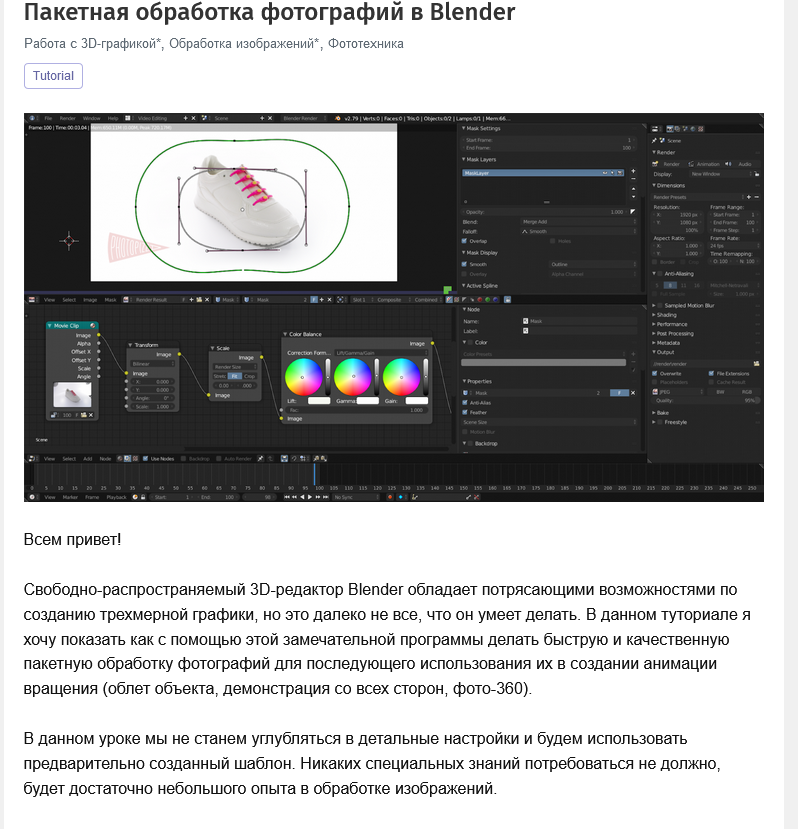Open the Outline draw type dropdown
The image size is (798, 829).
point(593,264)
